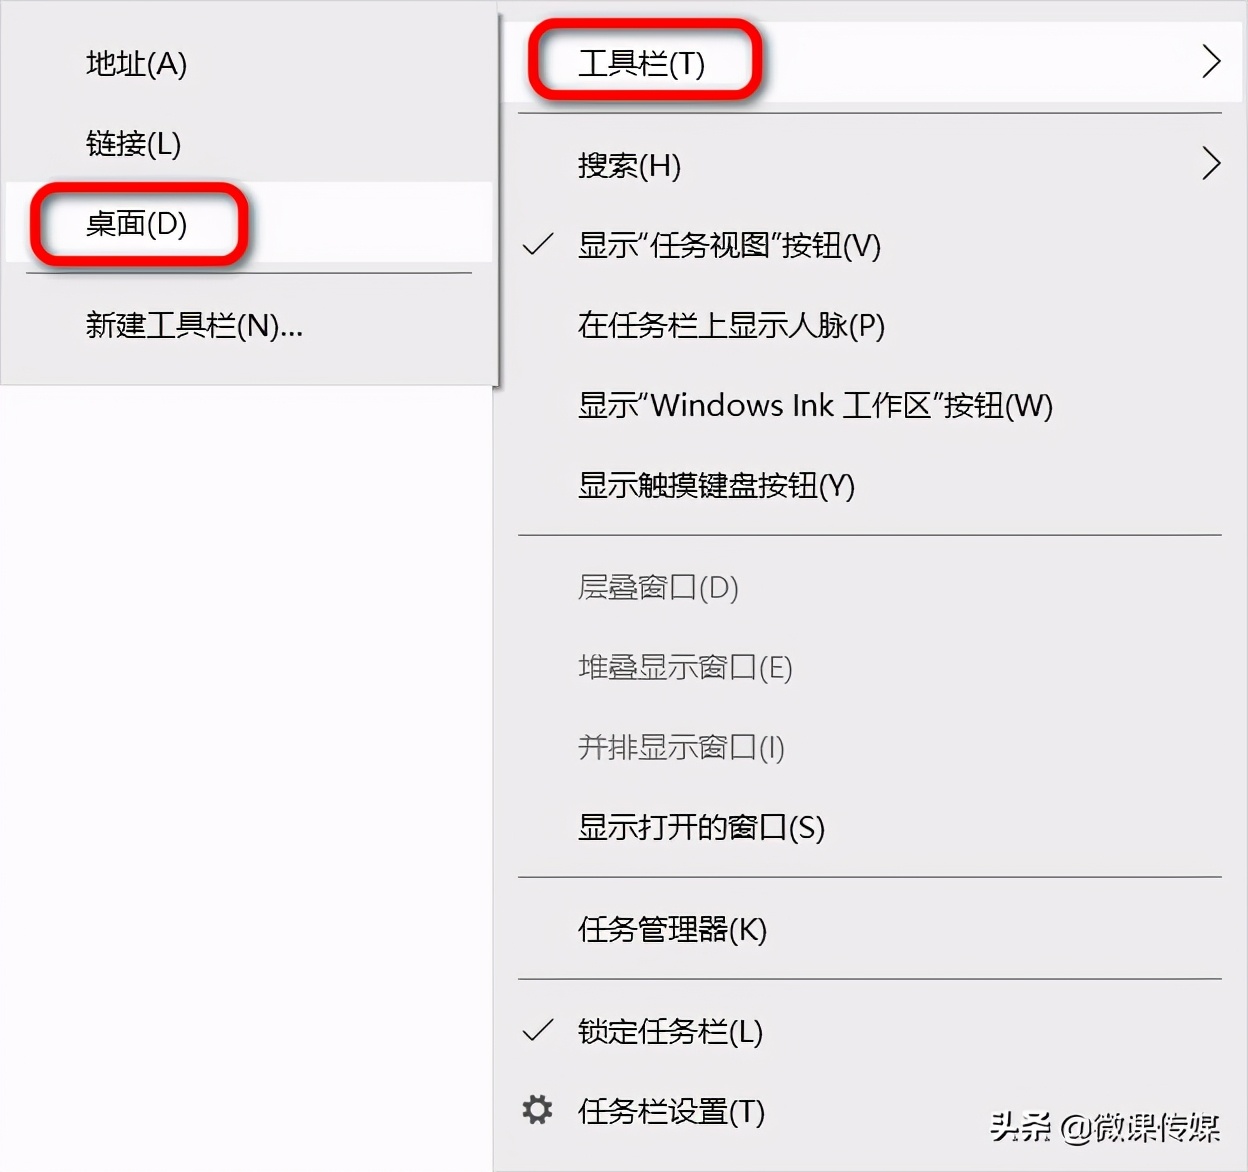This screenshot has height=1172, width=1248.
Task: Click the checkmark beside 显示任务视图按钮
Action: click(537, 245)
